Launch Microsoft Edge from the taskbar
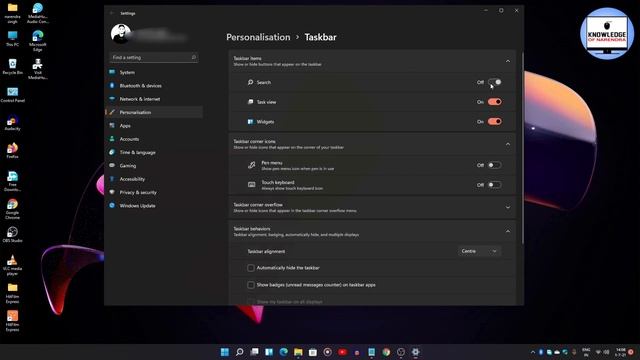The height and width of the screenshot is (360, 640). coord(284,352)
